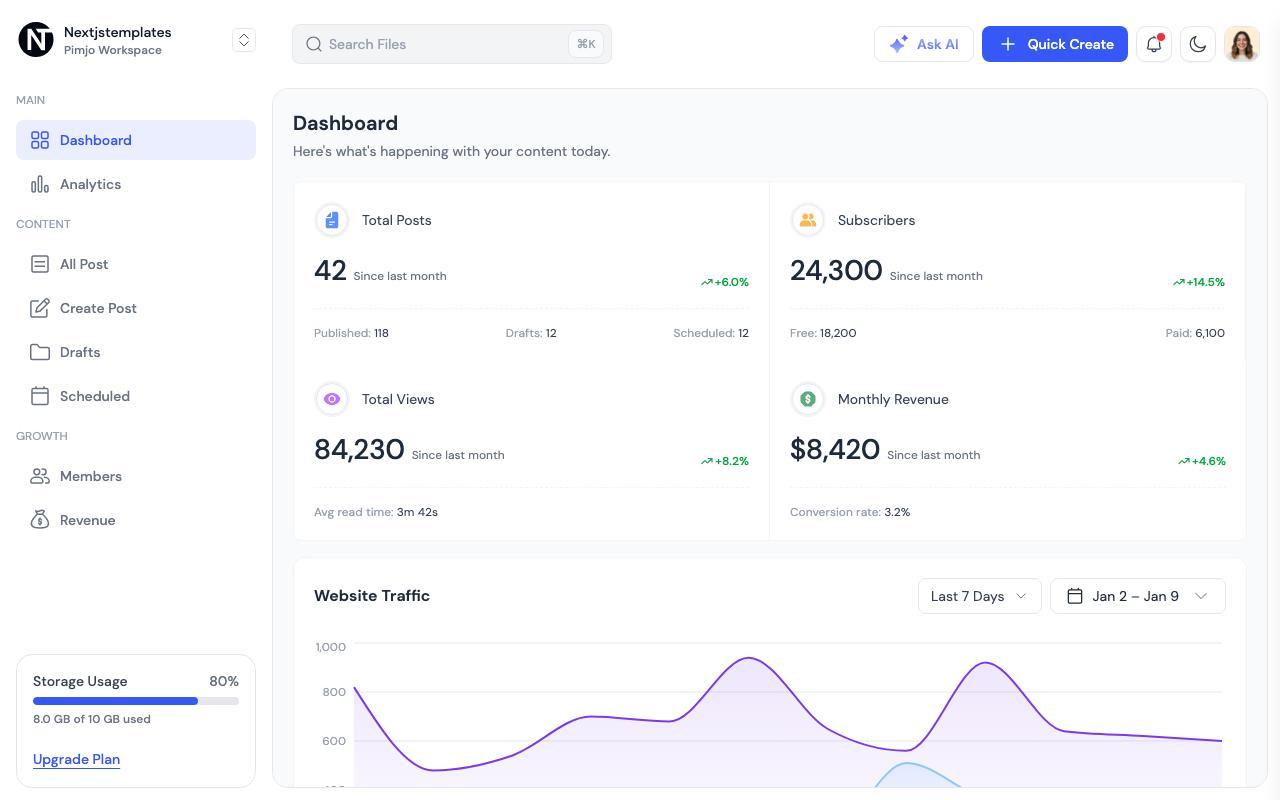Toggle dark mode with the moon icon

[1198, 44]
